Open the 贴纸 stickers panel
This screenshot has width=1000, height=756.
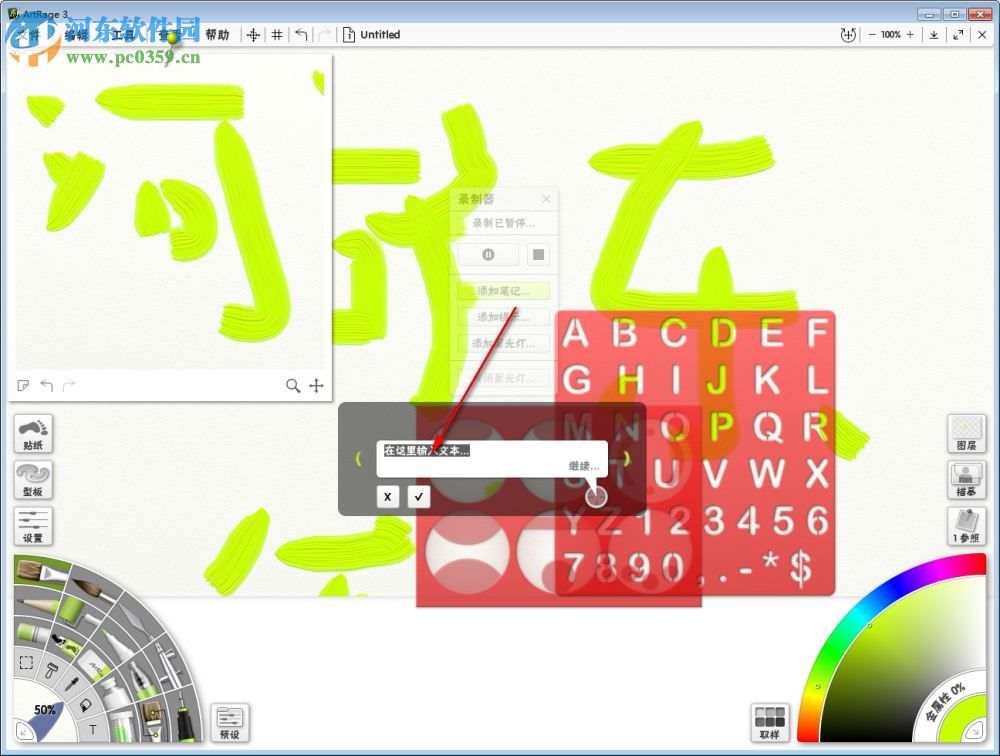coord(32,434)
